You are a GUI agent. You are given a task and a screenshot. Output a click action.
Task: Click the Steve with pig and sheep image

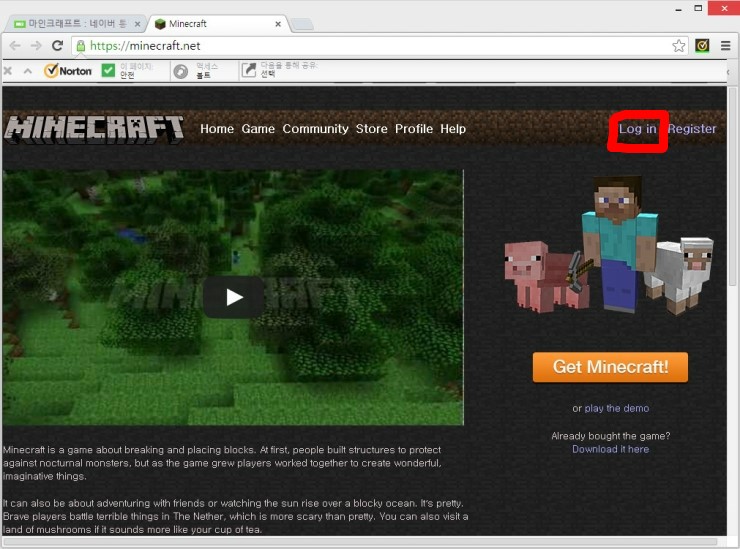pos(609,245)
